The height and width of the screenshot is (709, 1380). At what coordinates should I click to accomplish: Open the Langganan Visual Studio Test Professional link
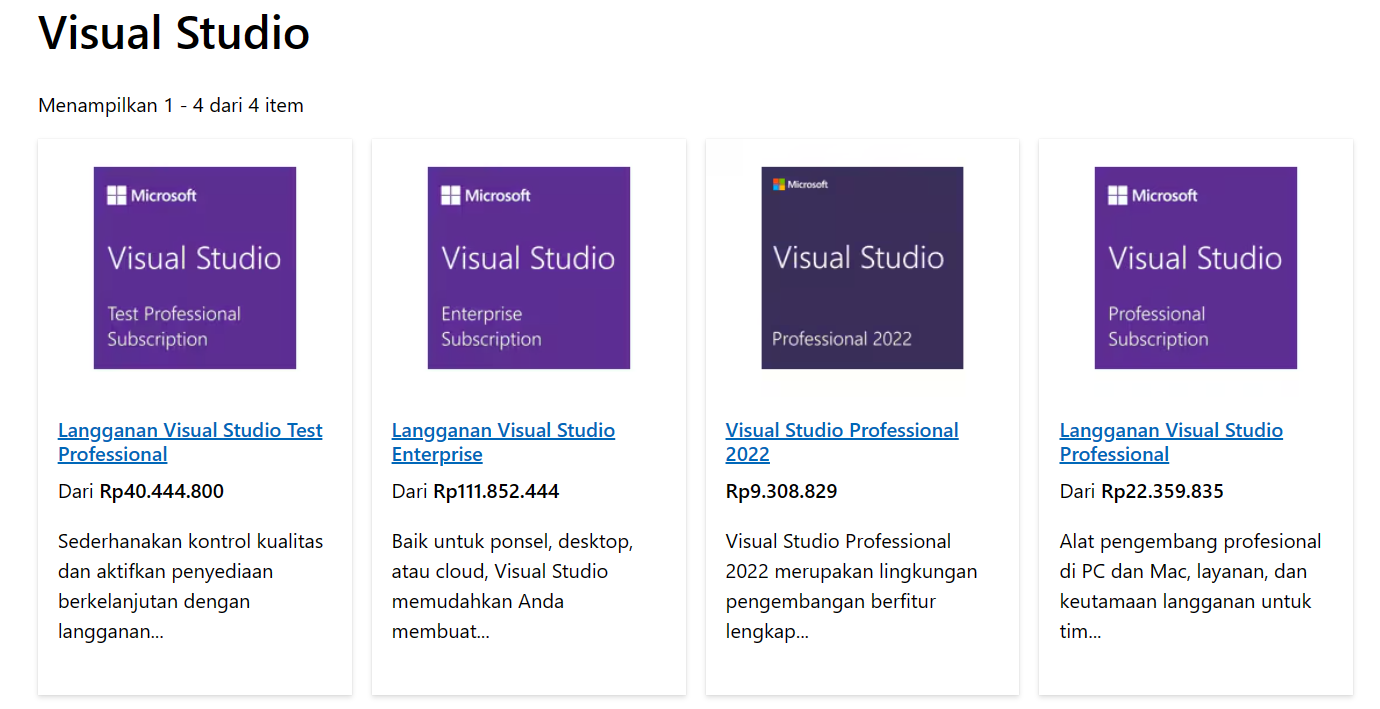pos(190,442)
